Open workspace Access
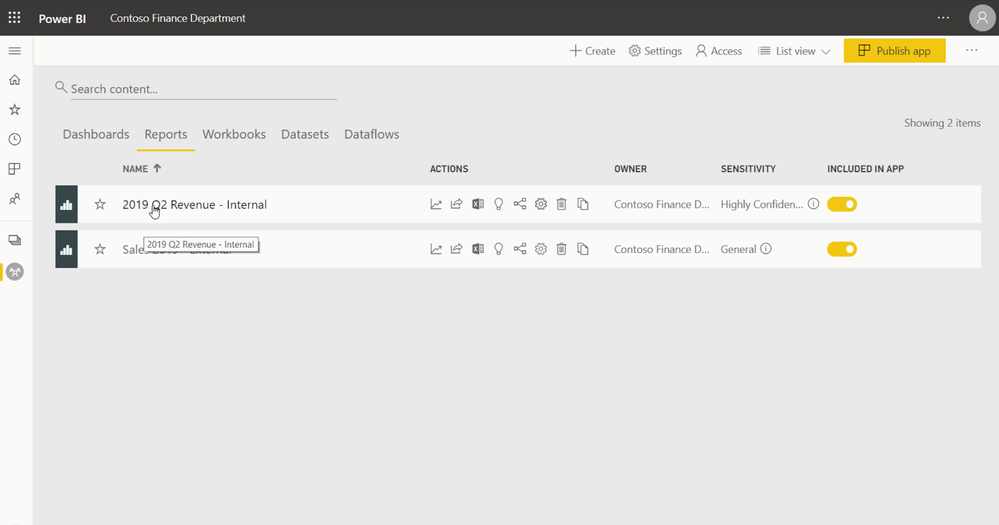Viewport: 999px width, 525px height. [719, 51]
